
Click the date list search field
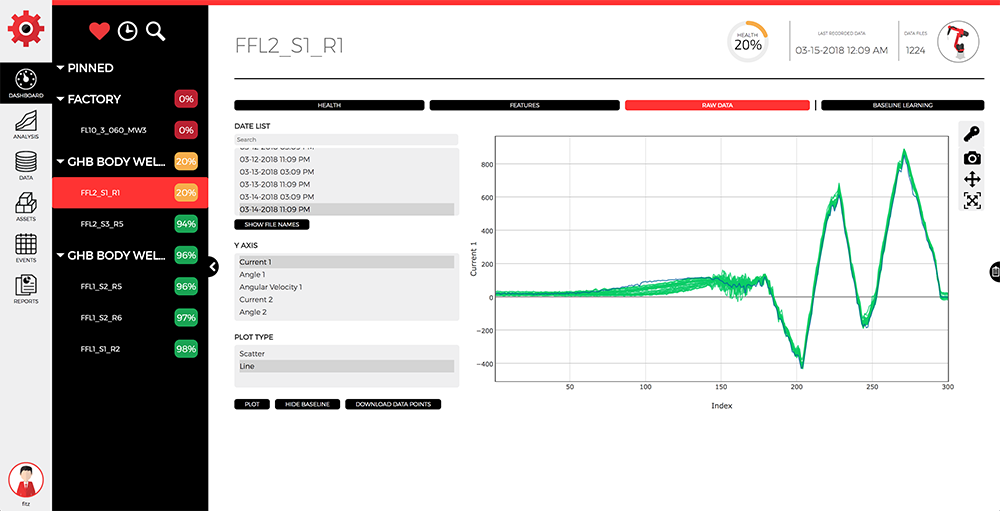345,140
